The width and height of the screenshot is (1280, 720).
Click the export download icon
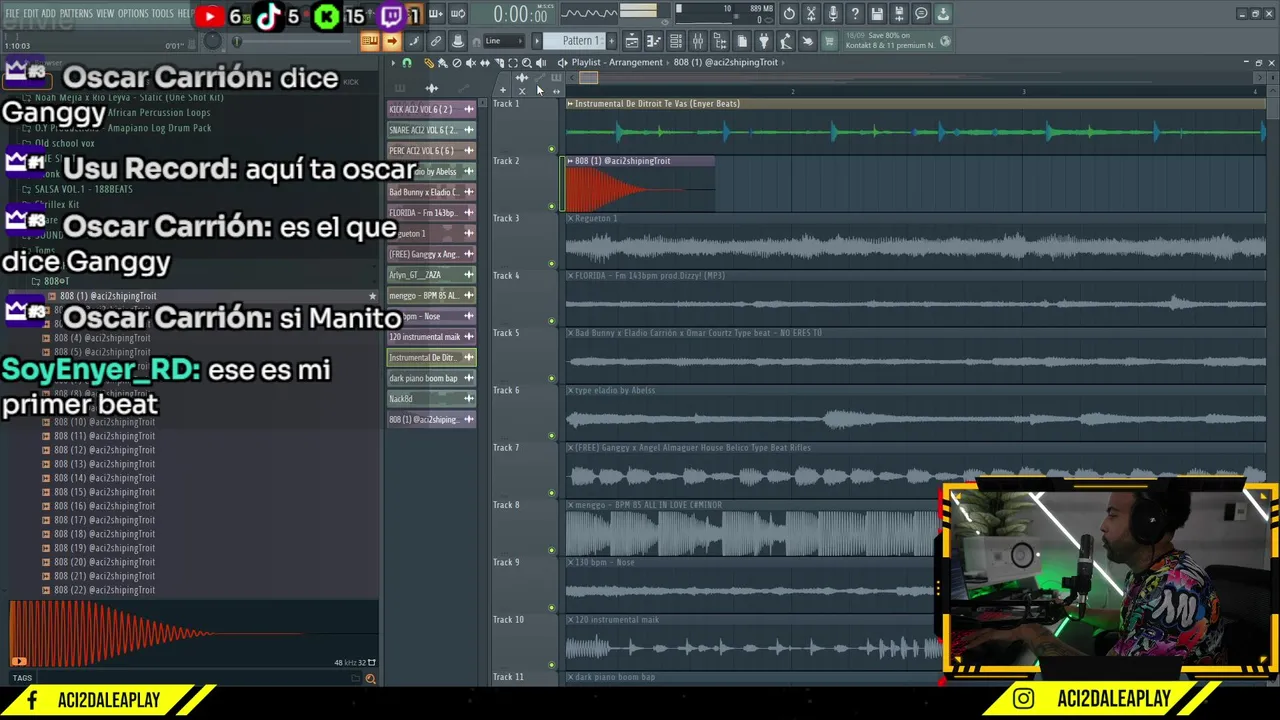coord(943,14)
